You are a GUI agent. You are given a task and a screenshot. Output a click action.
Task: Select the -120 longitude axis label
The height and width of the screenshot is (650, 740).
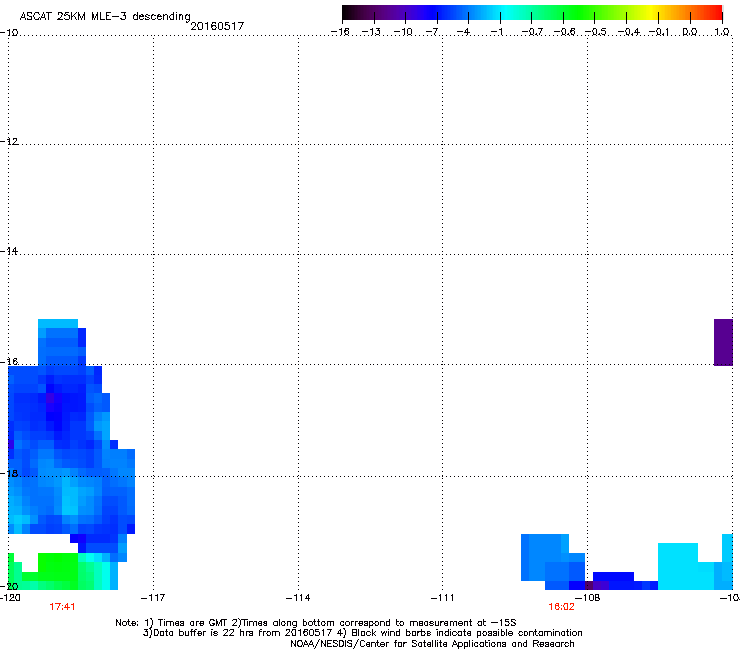(10, 598)
